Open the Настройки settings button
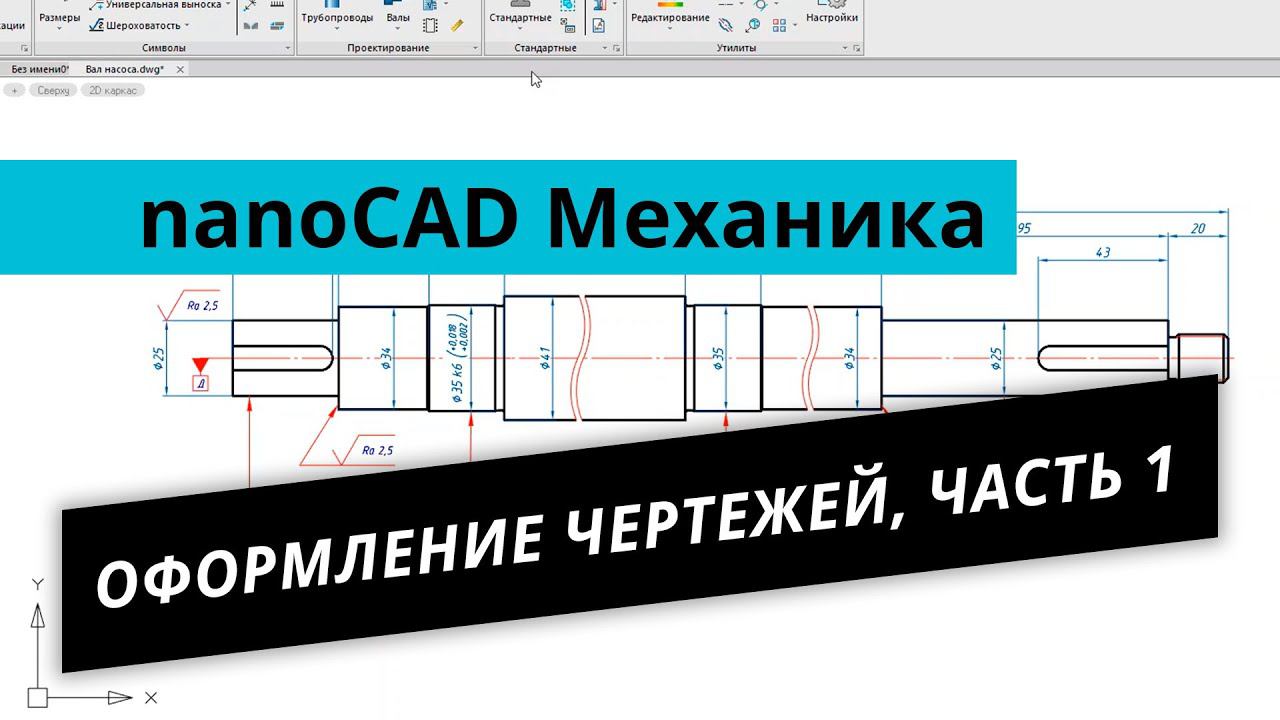This screenshot has height=720, width=1280. coord(832,14)
